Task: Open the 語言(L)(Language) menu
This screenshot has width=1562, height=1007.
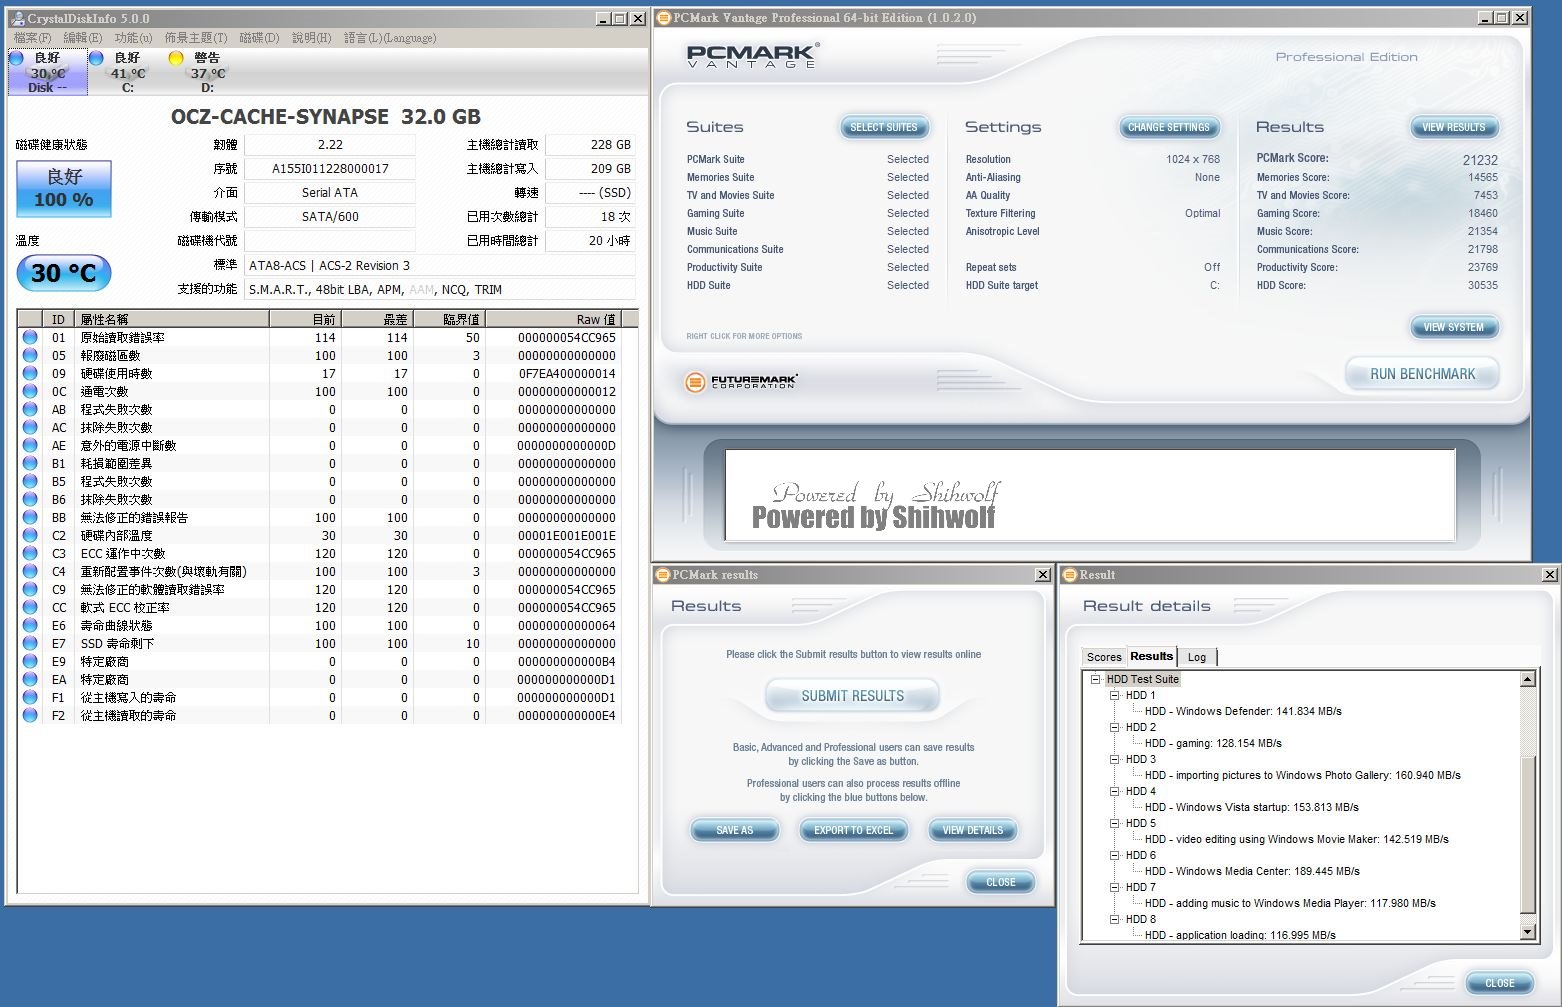Action: (390, 38)
